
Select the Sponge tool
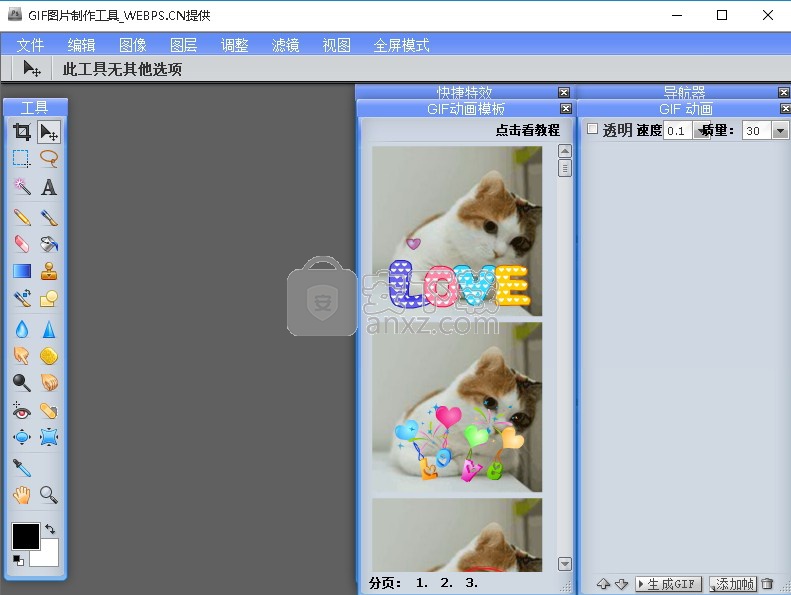point(49,356)
